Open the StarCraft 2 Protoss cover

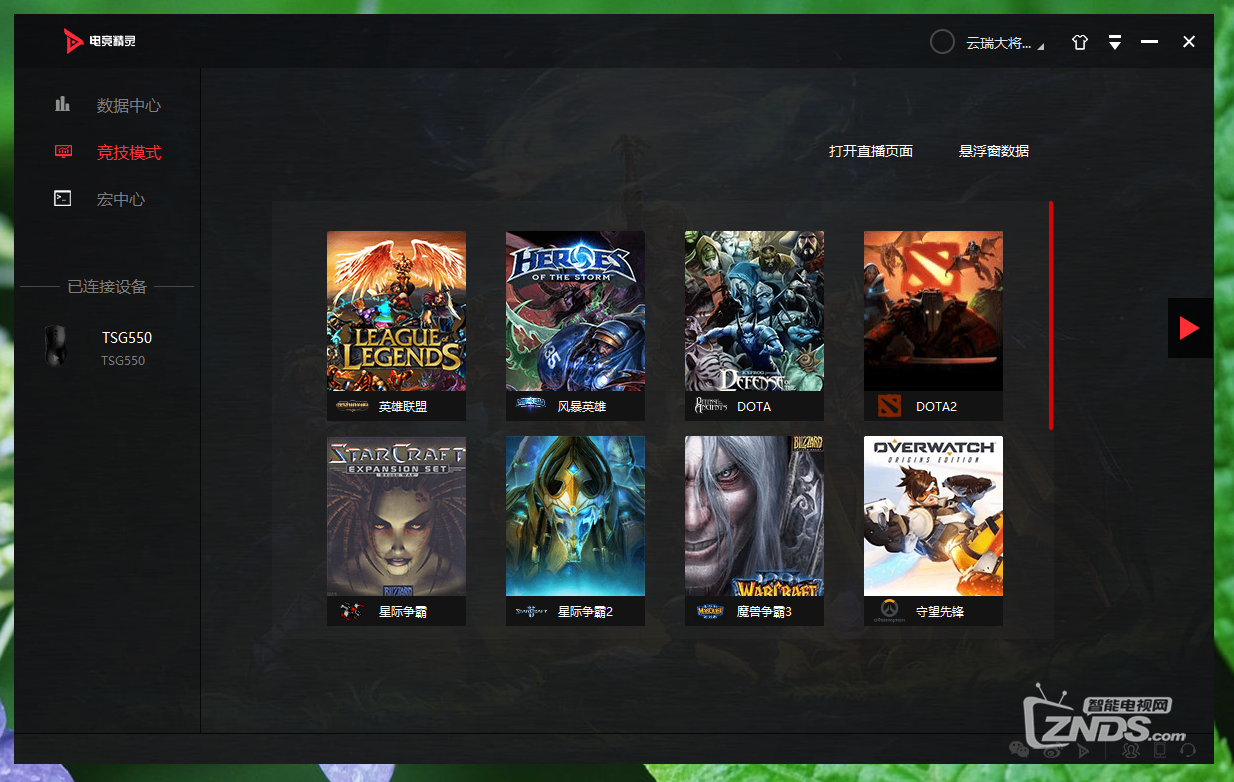click(x=575, y=516)
